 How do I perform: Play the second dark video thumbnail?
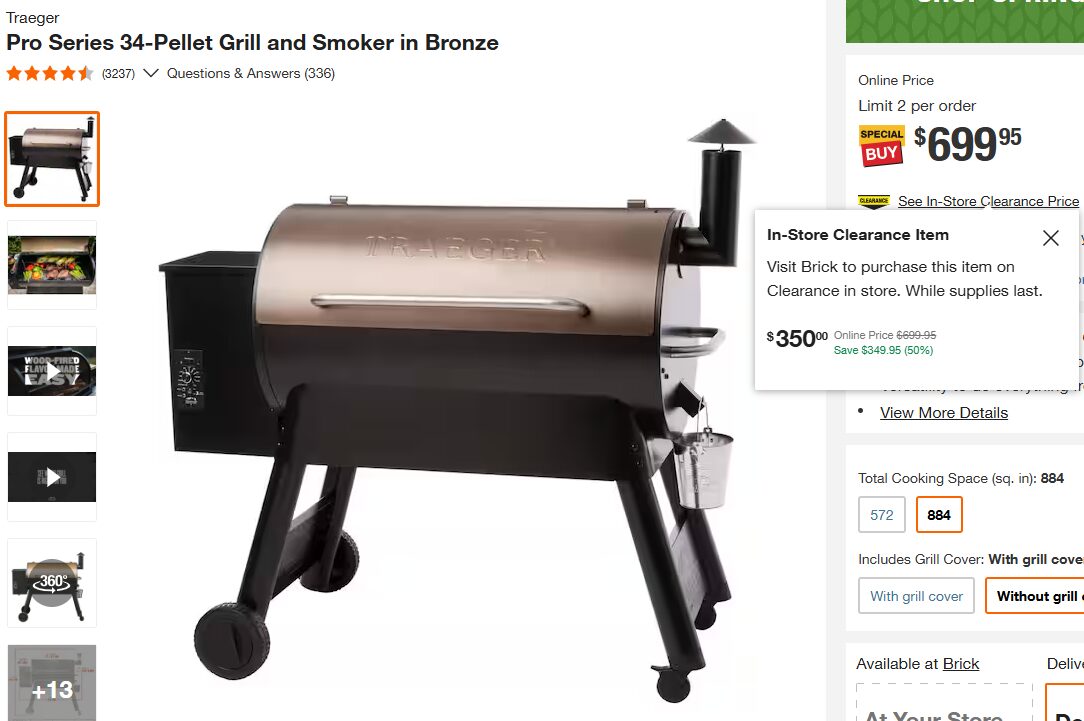click(x=52, y=477)
